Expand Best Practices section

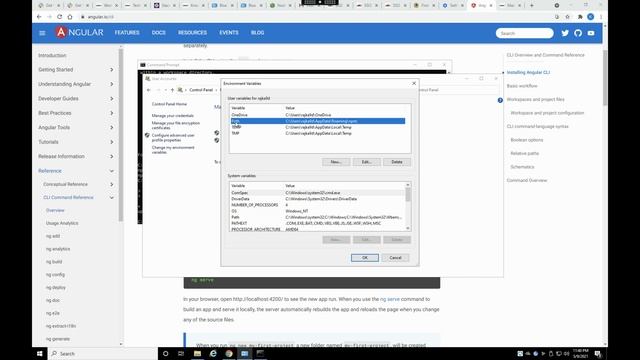tap(111, 113)
